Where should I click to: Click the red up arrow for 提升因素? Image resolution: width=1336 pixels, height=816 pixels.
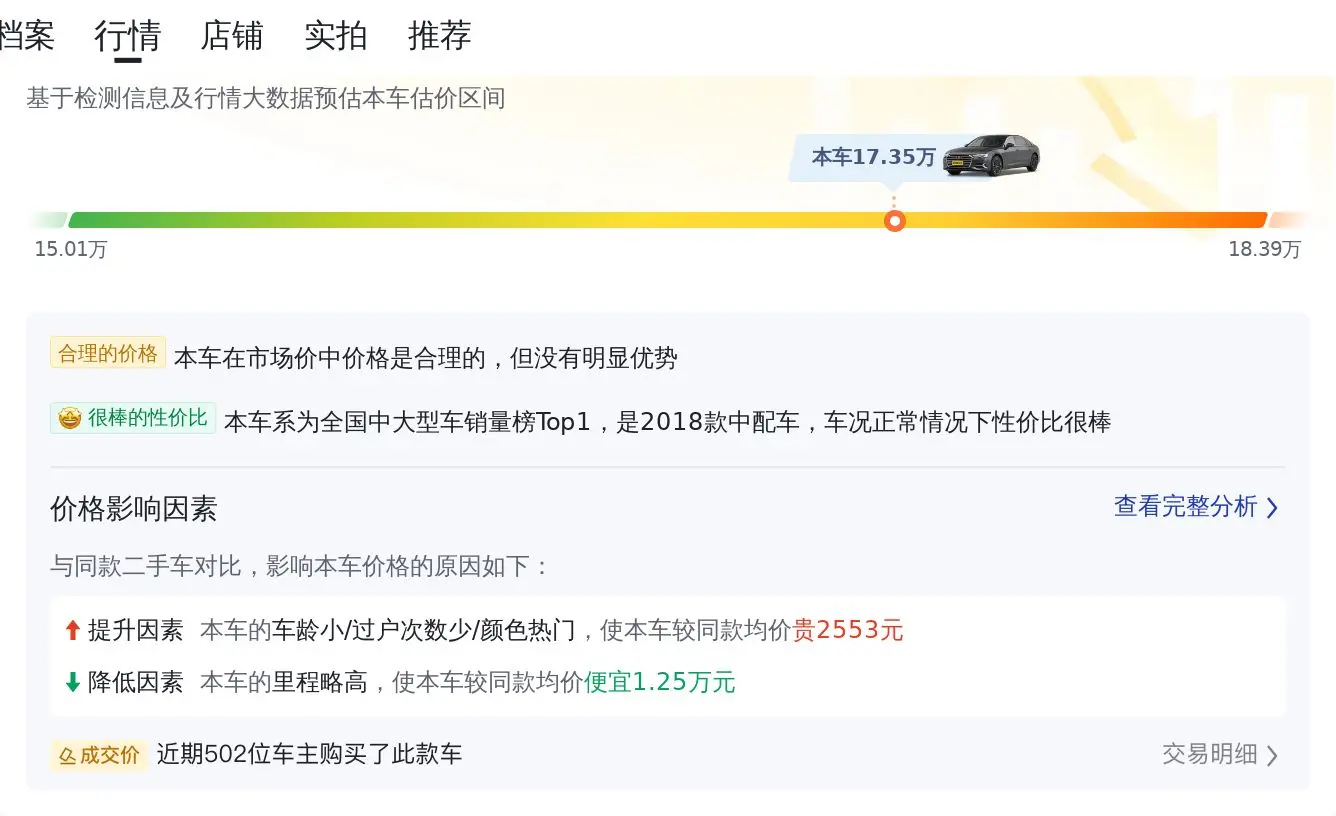click(72, 630)
